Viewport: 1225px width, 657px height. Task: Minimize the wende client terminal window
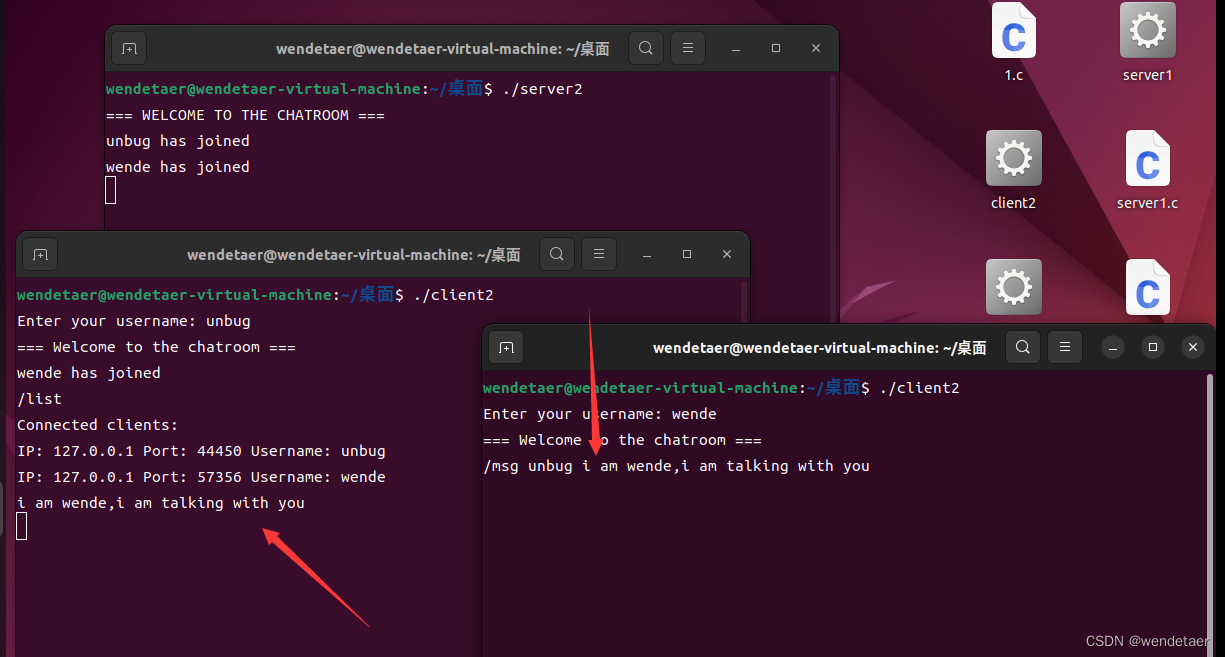(x=1113, y=347)
